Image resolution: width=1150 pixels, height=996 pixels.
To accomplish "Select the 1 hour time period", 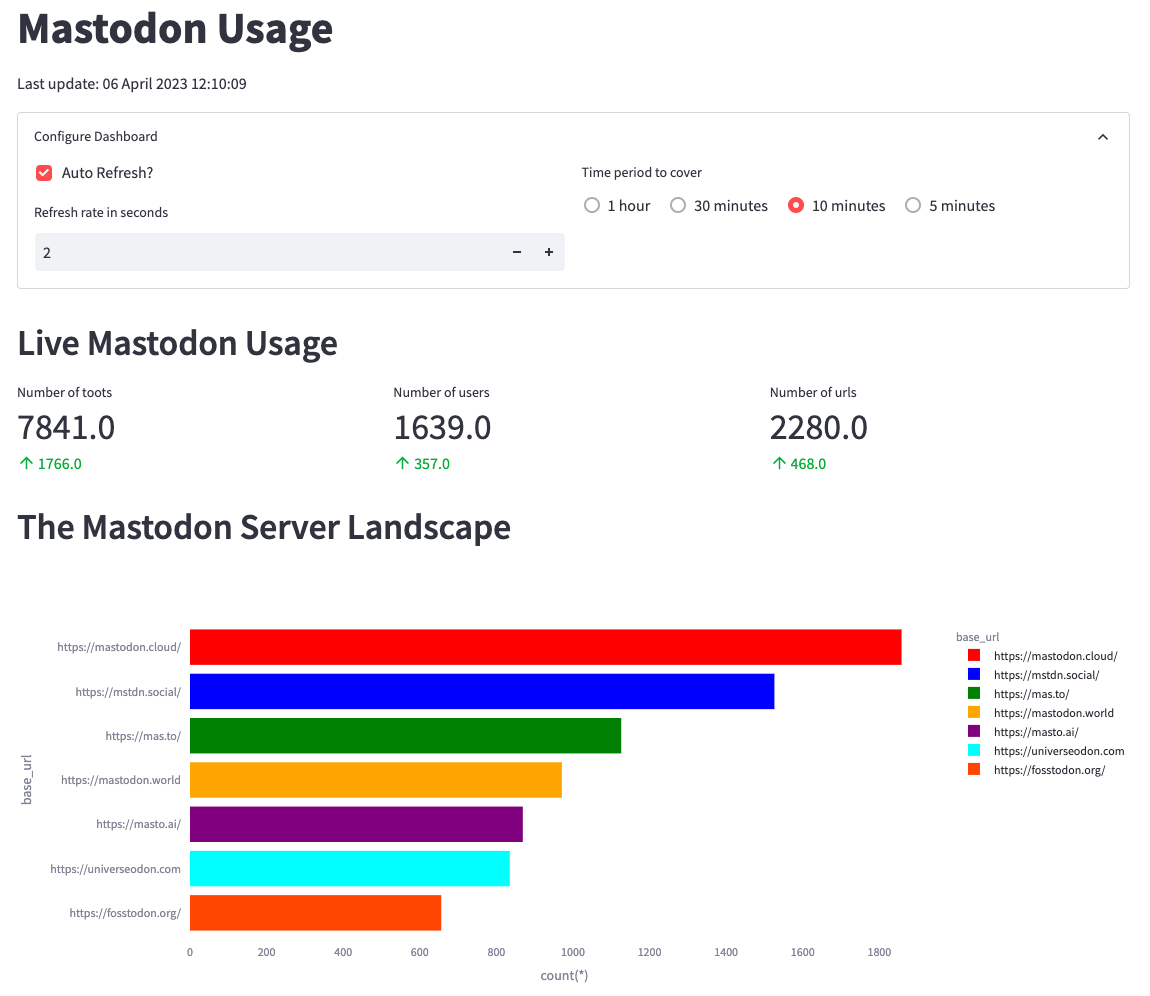I will click(x=592, y=205).
